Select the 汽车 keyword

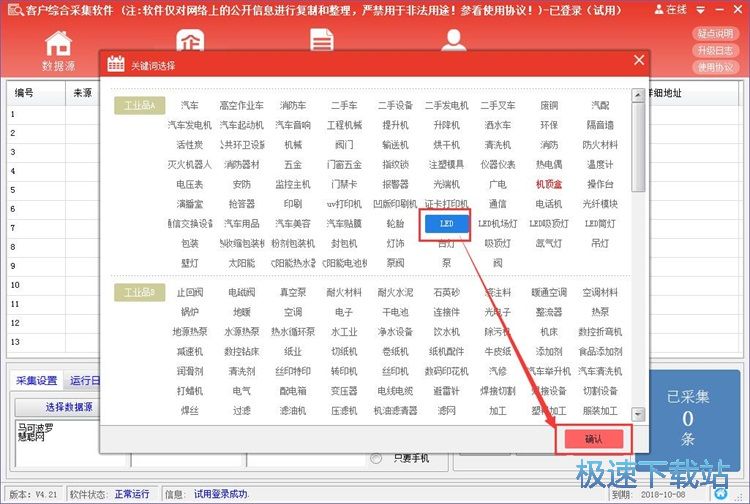pyautogui.click(x=190, y=105)
